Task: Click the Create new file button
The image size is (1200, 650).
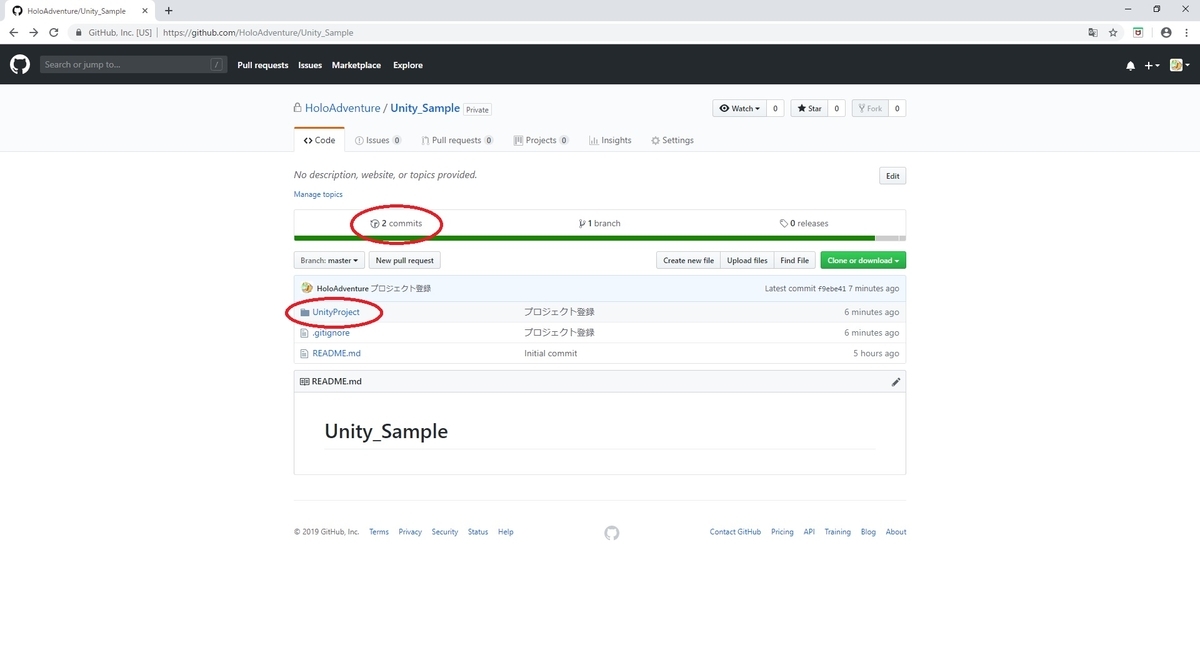Action: [688, 260]
